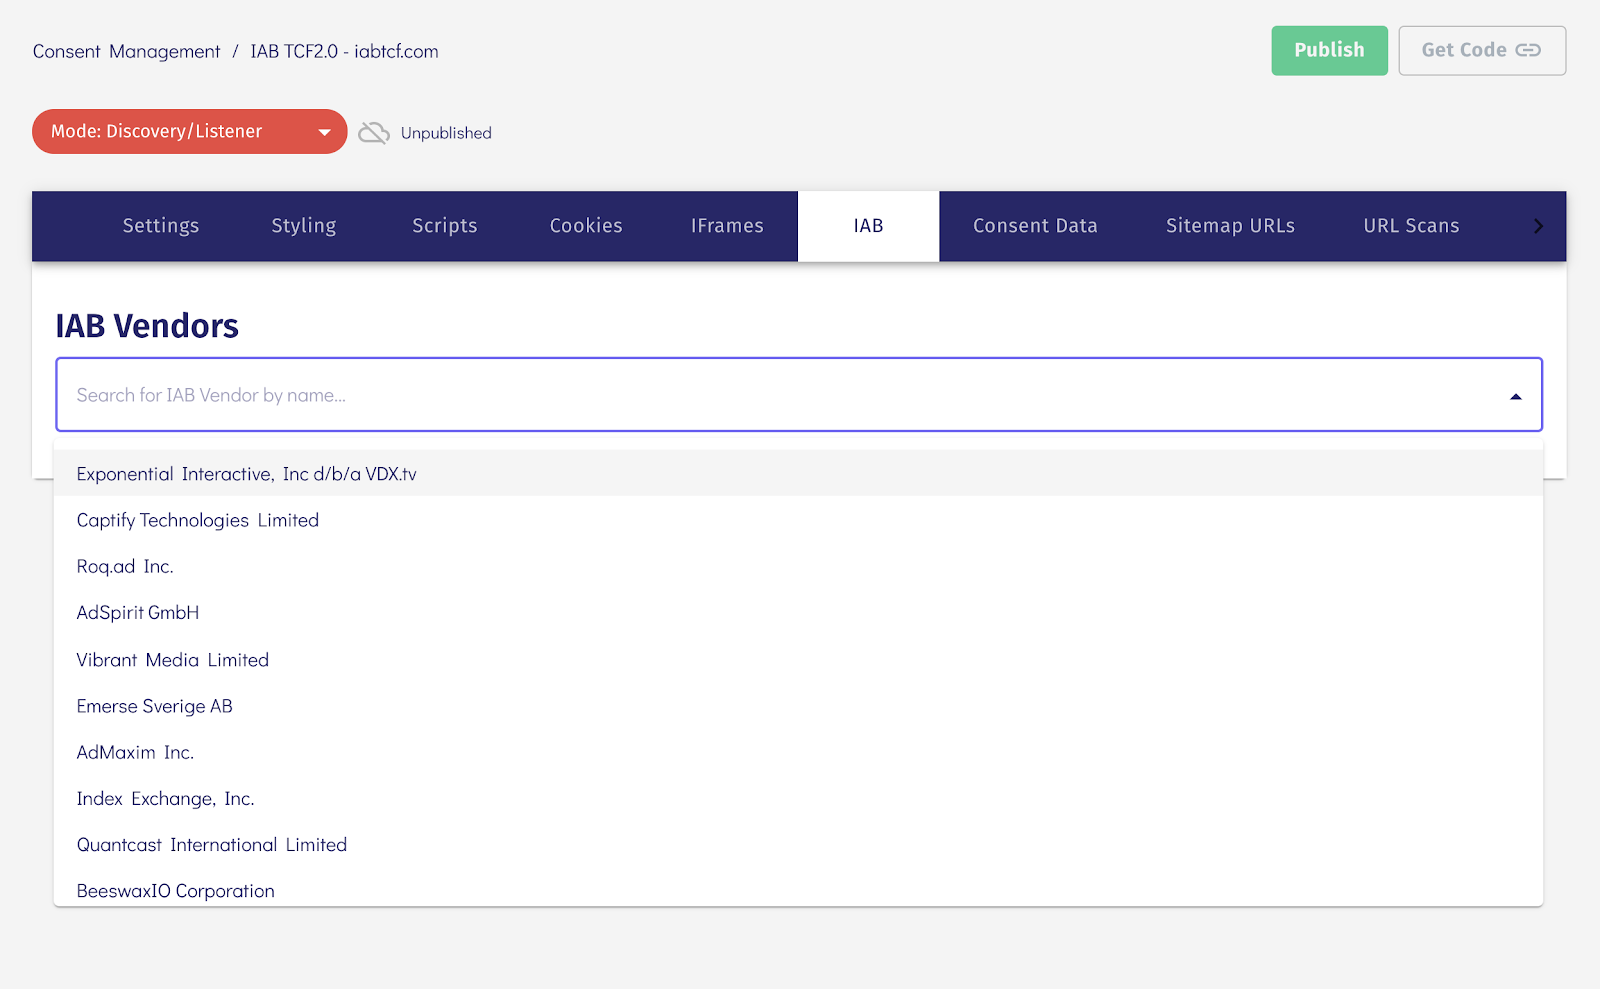Image resolution: width=1600 pixels, height=989 pixels.
Task: Click the chain-link icon in Get Code
Action: point(1528,50)
